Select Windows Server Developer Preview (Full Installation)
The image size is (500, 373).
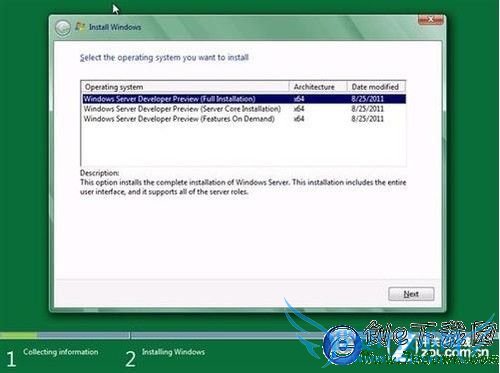244,99
